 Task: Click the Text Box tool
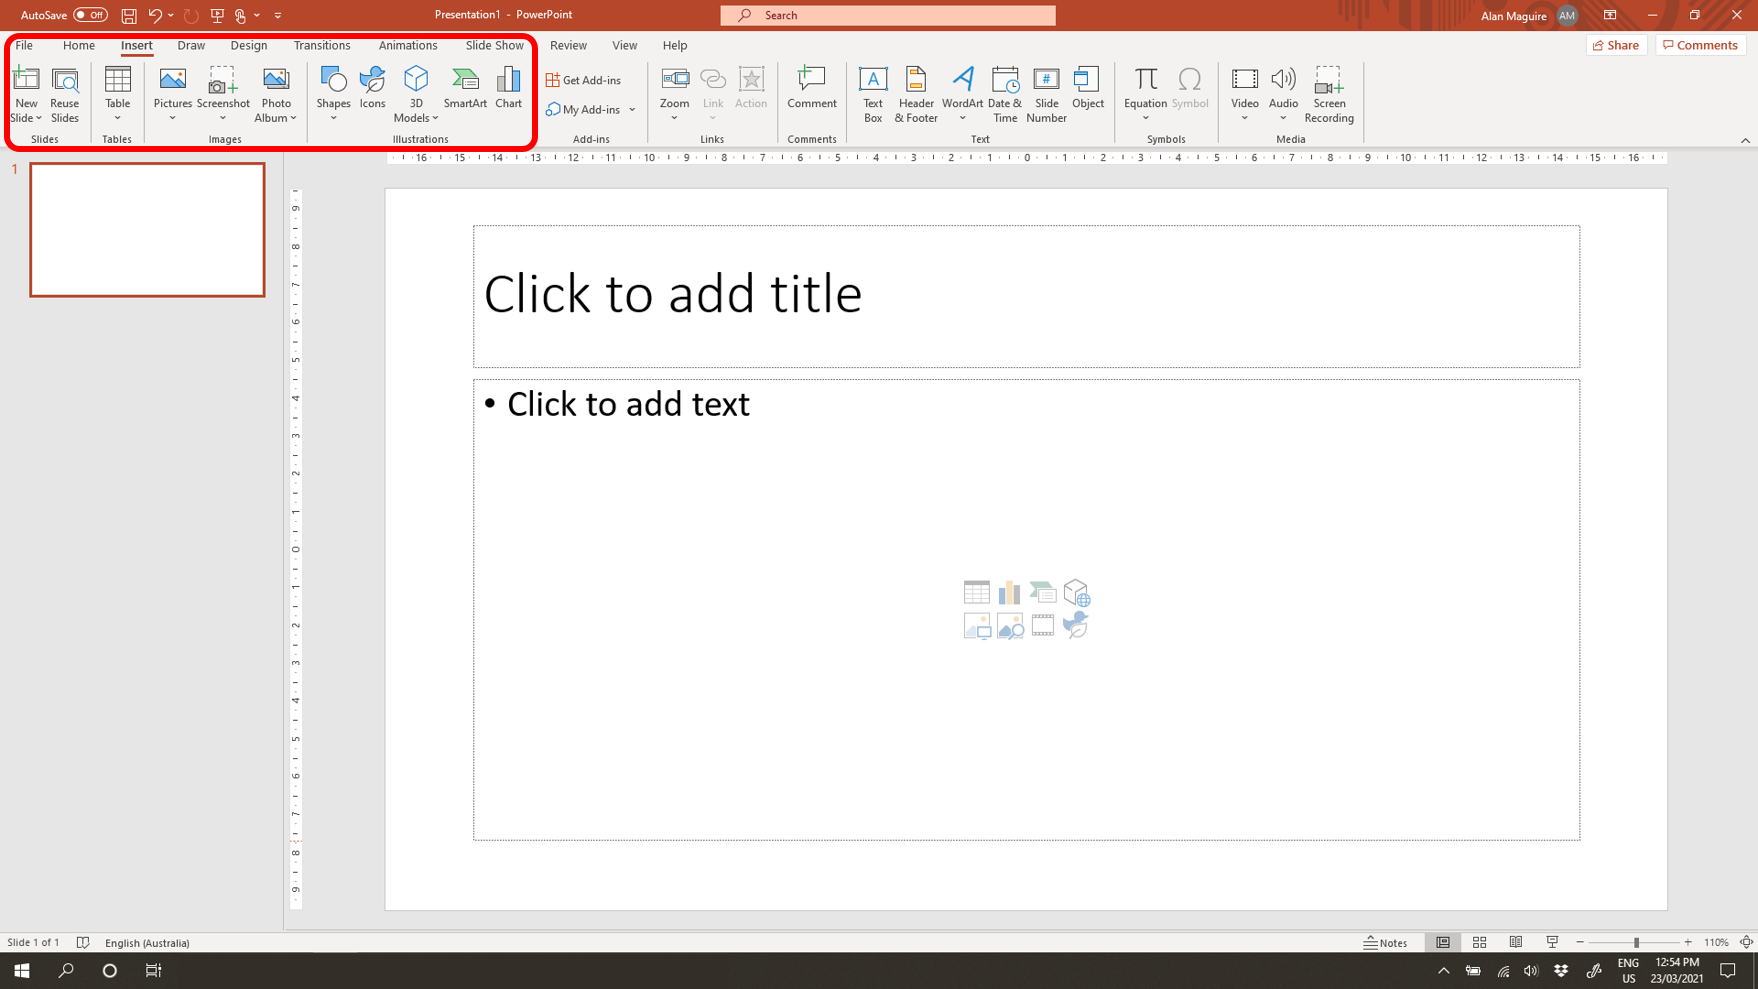point(872,94)
